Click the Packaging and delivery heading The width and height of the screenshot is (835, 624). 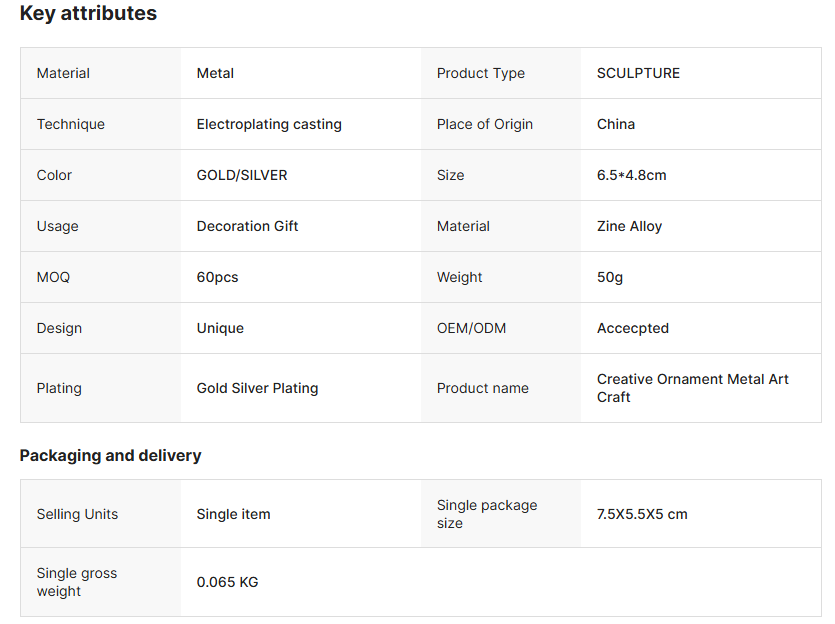pyautogui.click(x=110, y=455)
